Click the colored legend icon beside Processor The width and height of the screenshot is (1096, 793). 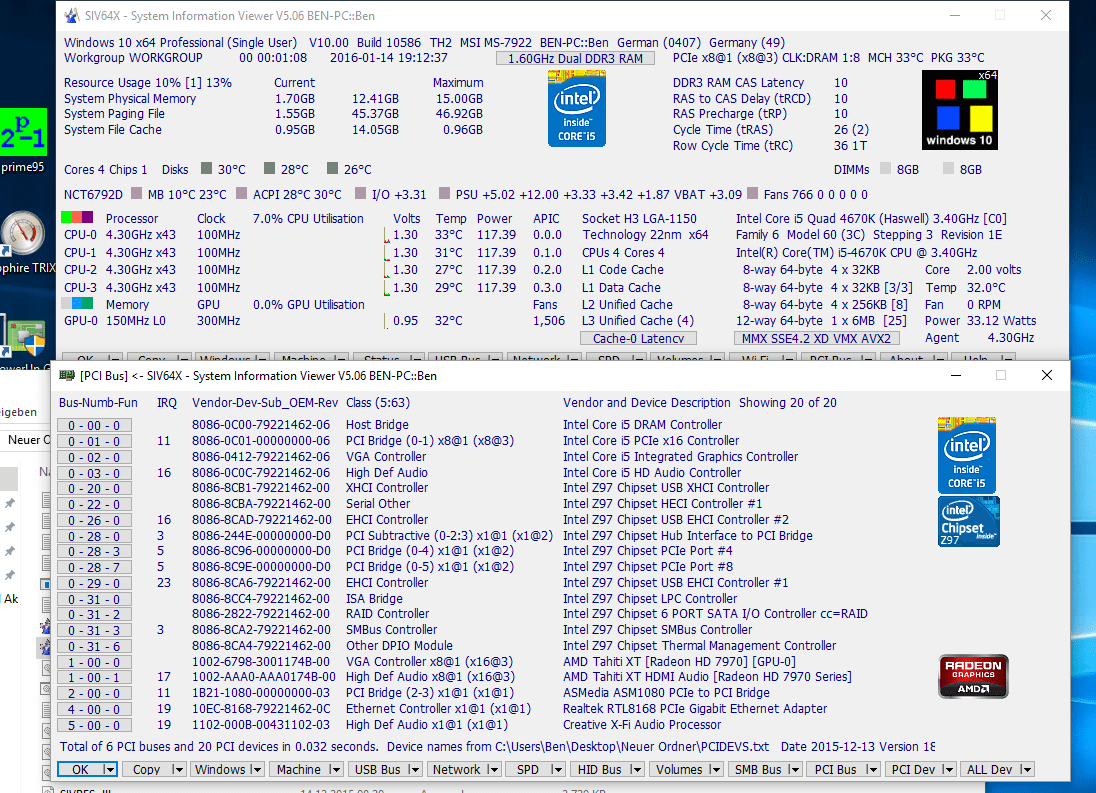coord(77,217)
